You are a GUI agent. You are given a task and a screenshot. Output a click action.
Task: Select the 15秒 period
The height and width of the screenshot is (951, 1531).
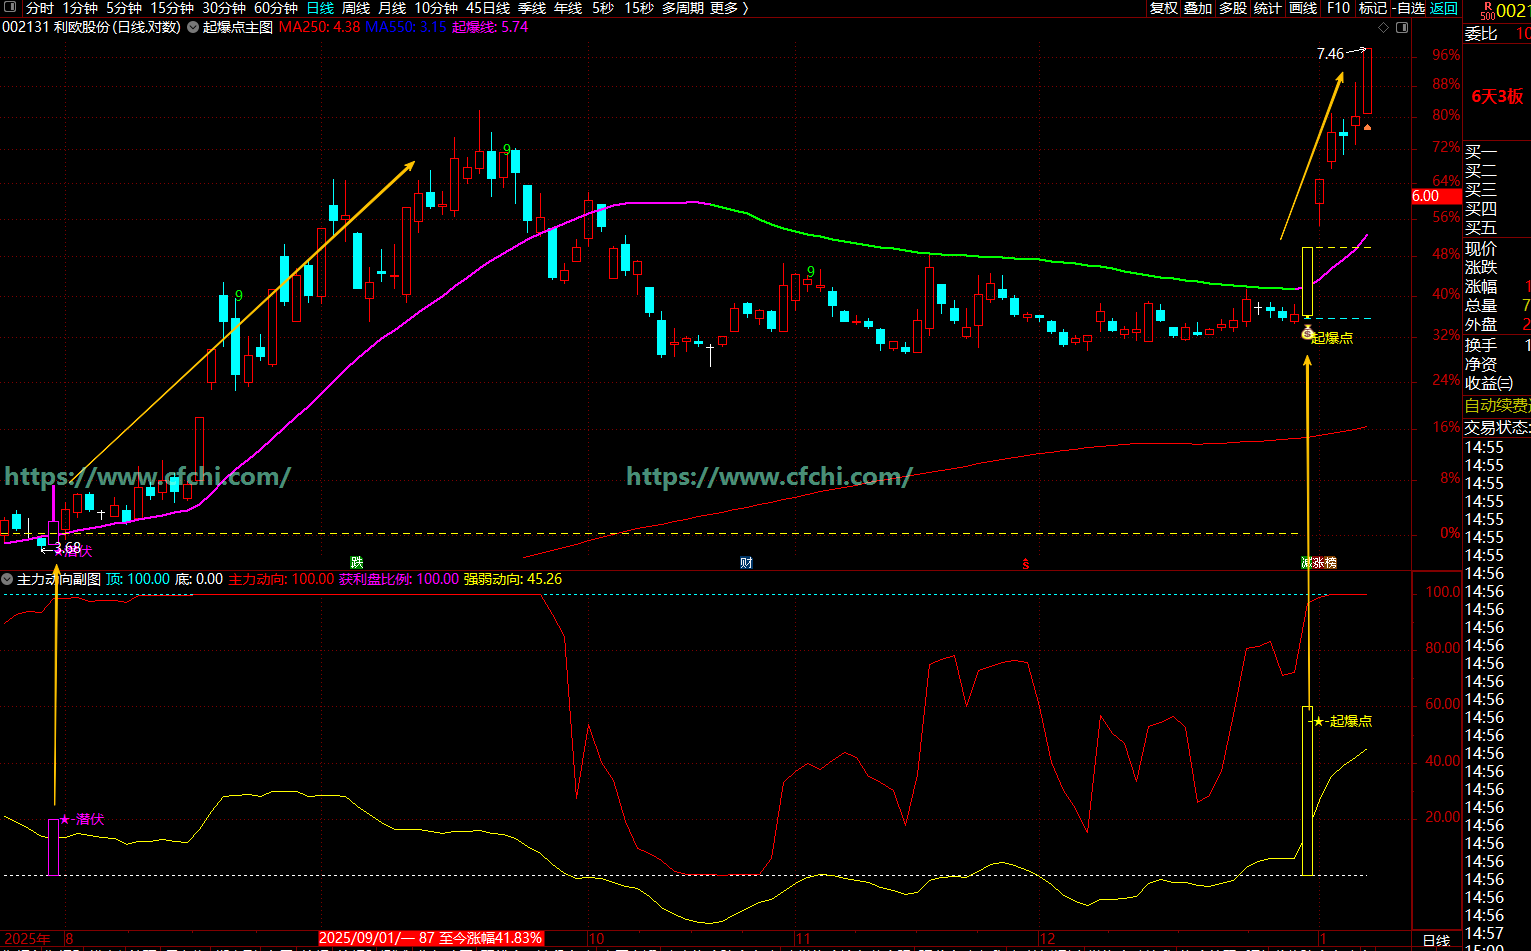tap(639, 8)
